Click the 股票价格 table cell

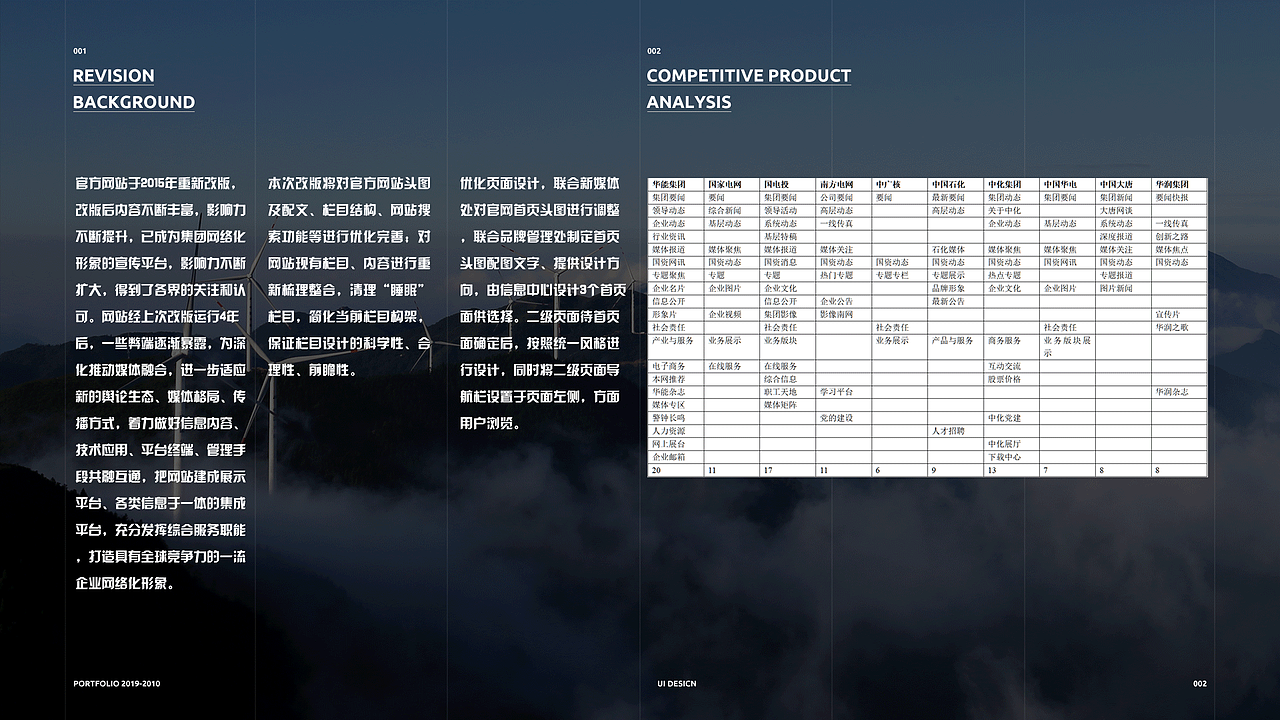(1012, 379)
